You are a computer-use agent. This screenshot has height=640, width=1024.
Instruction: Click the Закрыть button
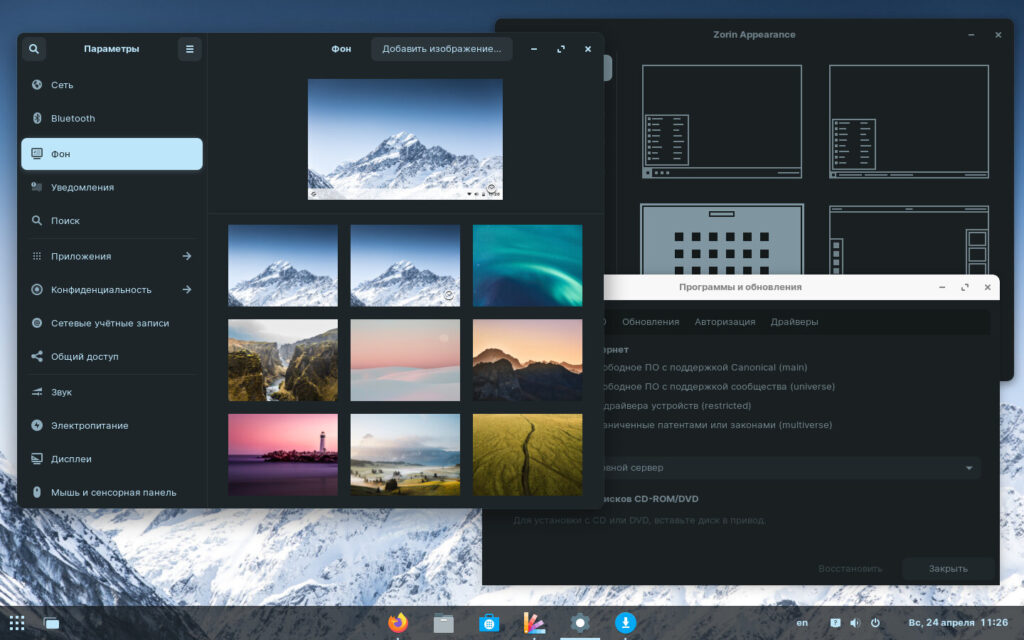click(948, 569)
